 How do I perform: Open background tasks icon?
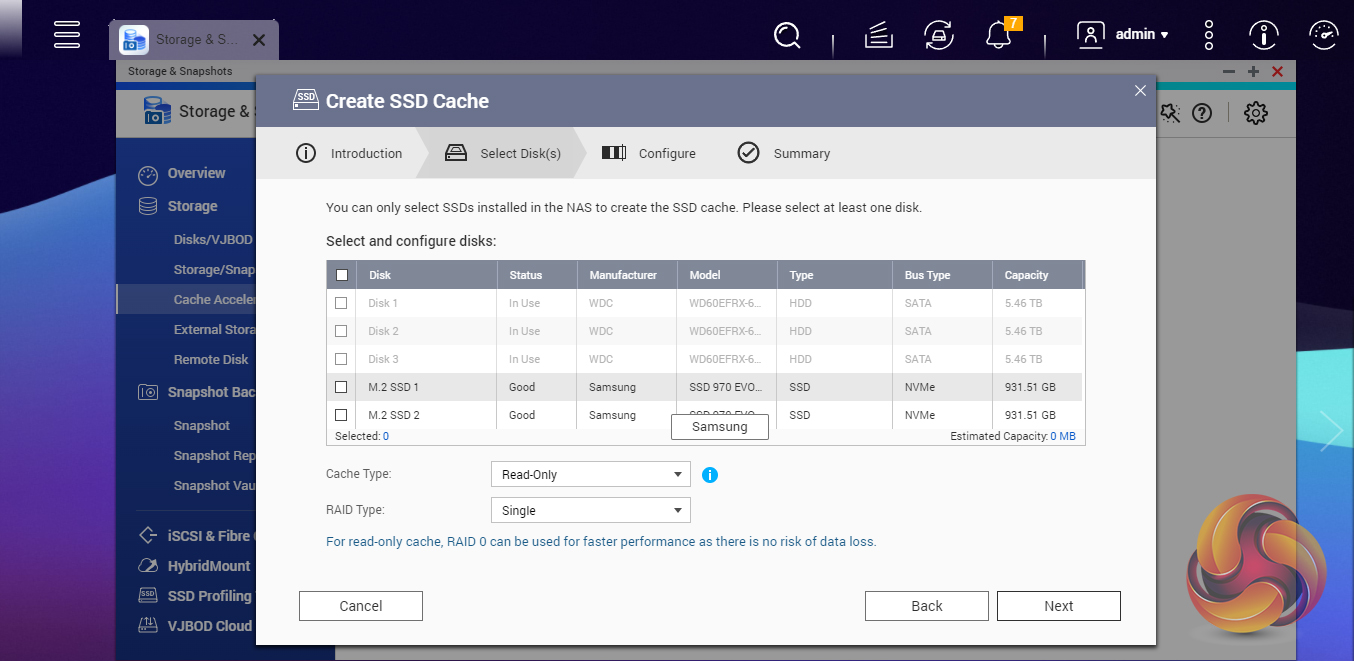click(878, 36)
